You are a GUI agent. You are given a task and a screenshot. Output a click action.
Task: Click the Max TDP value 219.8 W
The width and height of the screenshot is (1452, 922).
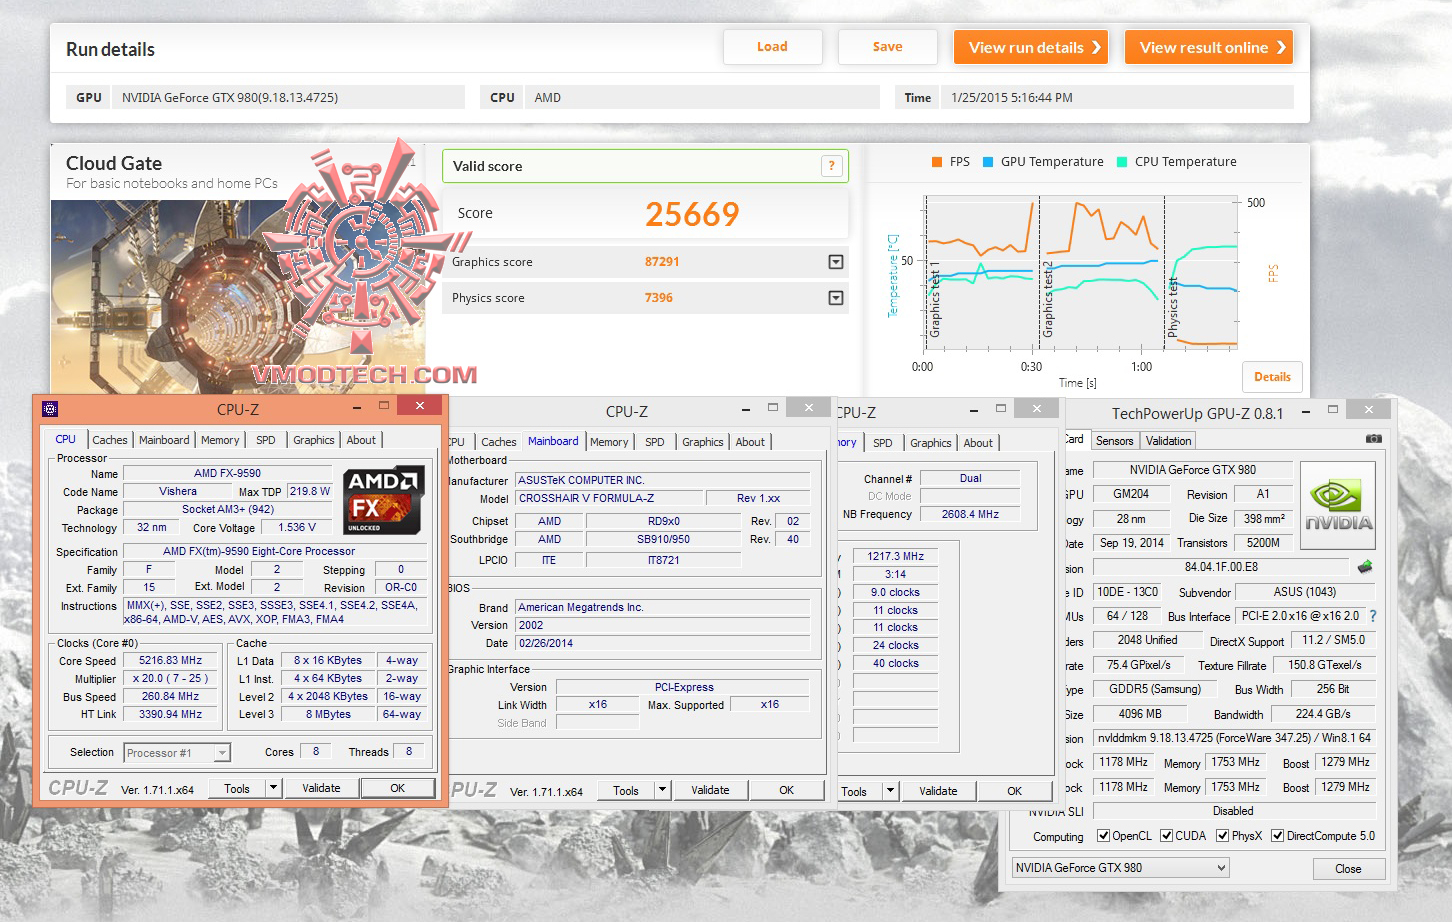pos(309,491)
